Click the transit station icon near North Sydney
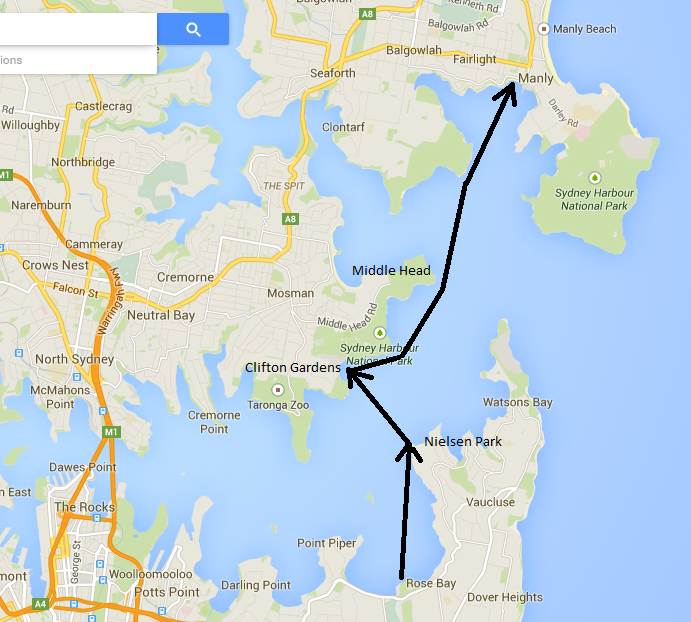Viewport: 691px width, 622px height. tap(77, 377)
